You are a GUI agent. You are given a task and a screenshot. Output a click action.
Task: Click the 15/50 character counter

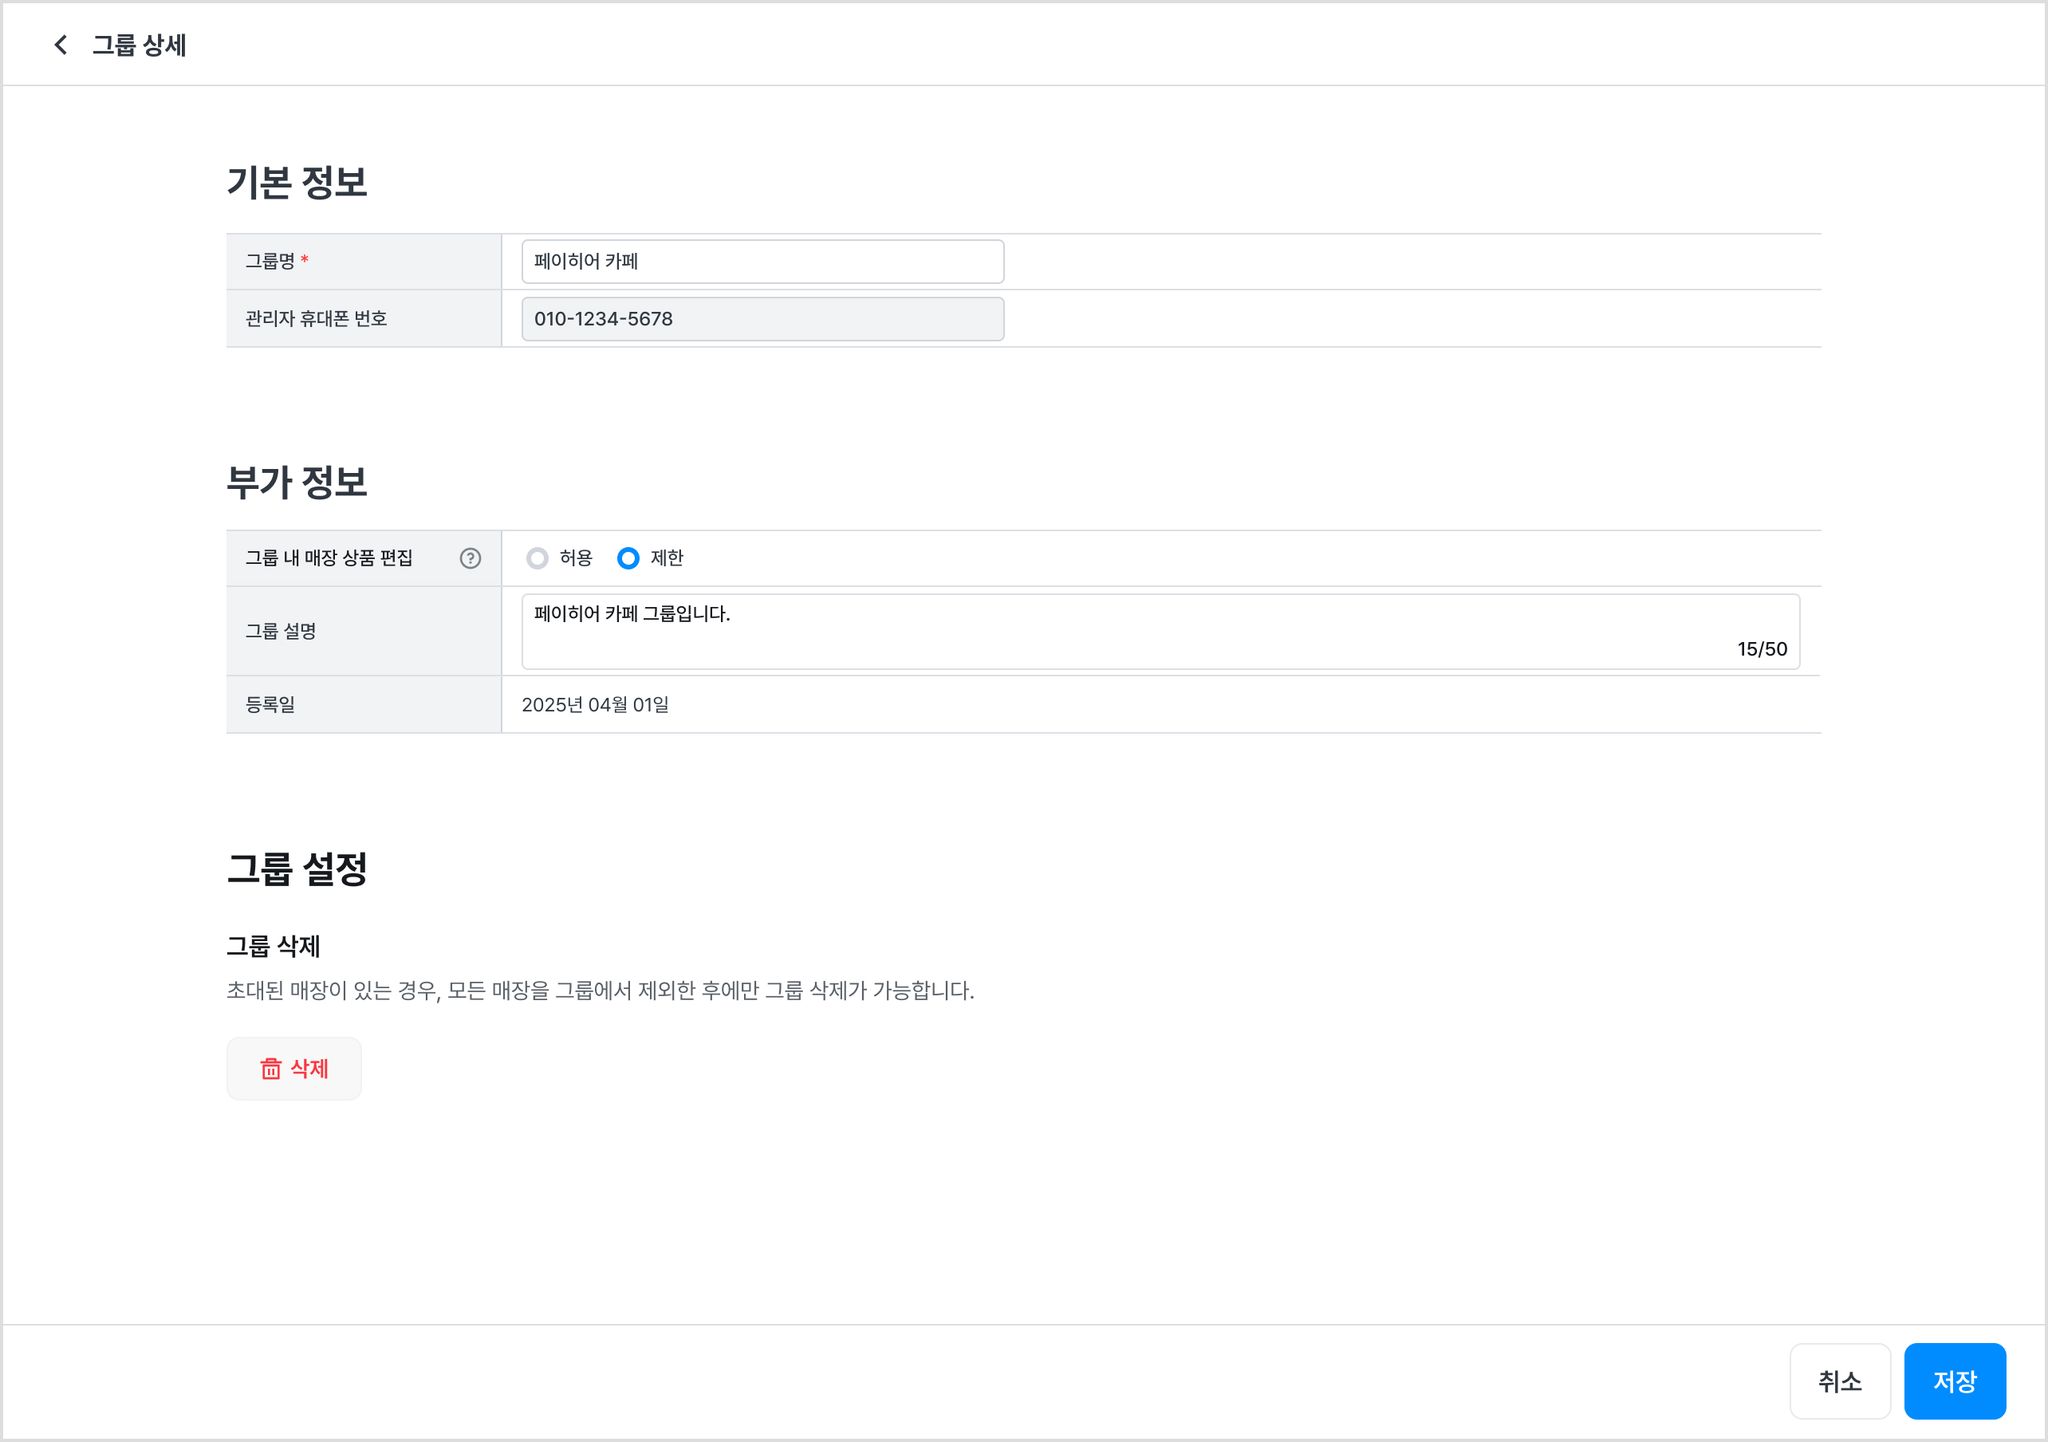1762,649
